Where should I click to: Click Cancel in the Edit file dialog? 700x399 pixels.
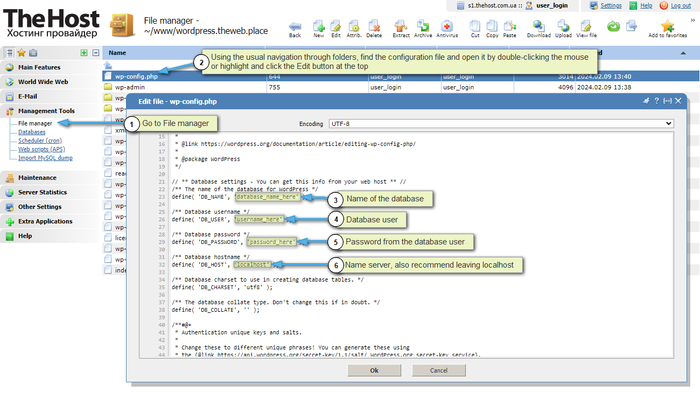click(439, 370)
